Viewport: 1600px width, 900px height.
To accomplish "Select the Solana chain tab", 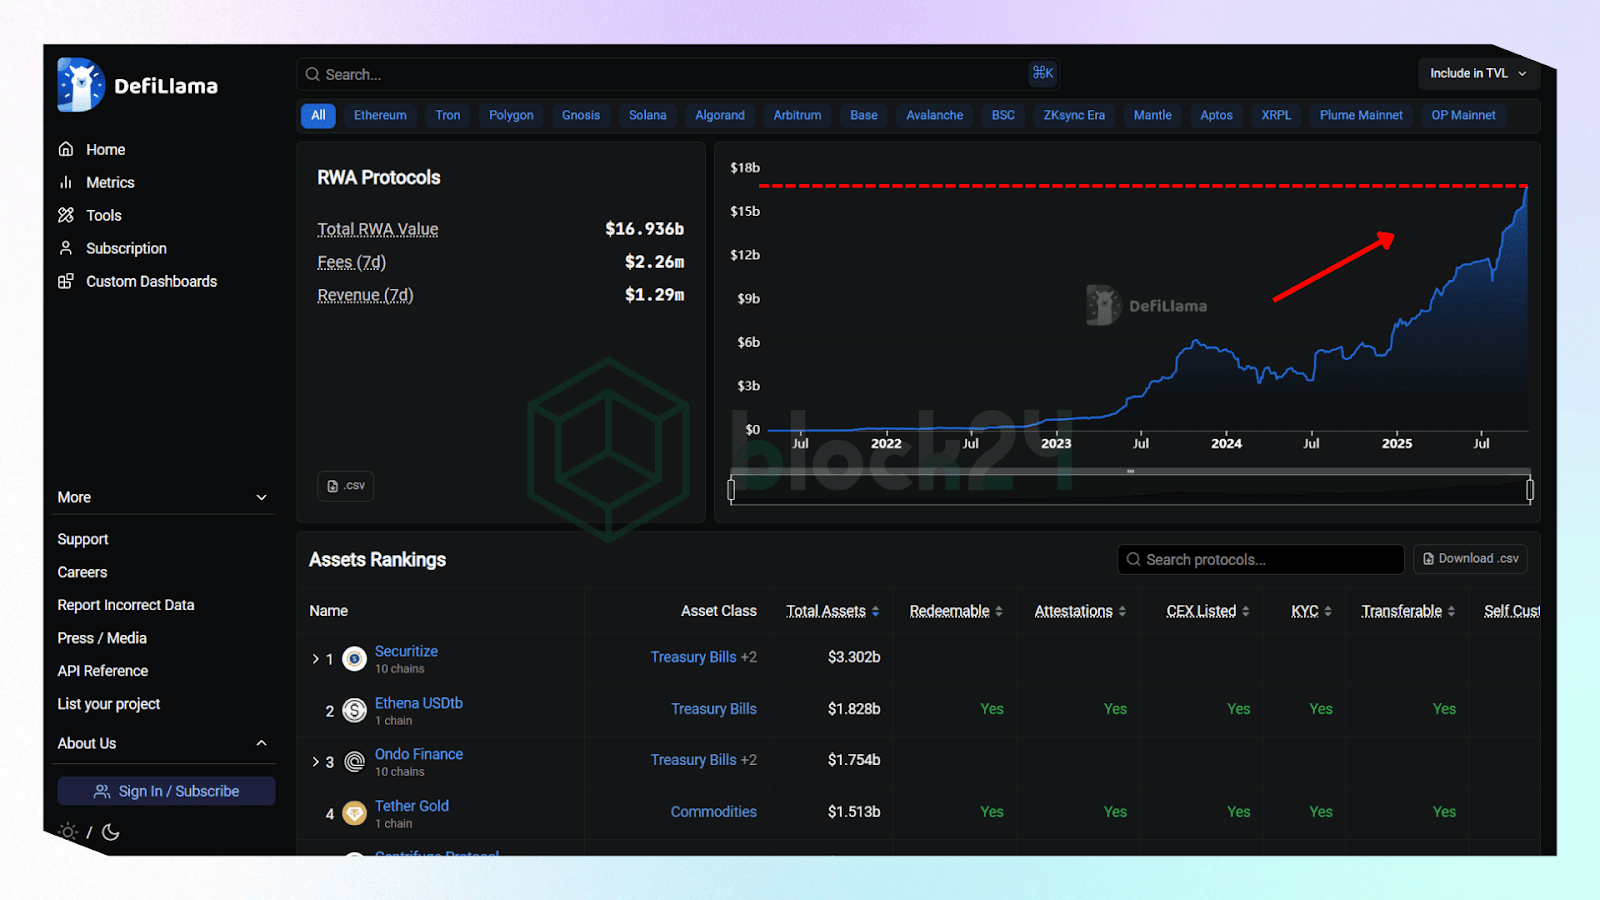I will [x=647, y=115].
